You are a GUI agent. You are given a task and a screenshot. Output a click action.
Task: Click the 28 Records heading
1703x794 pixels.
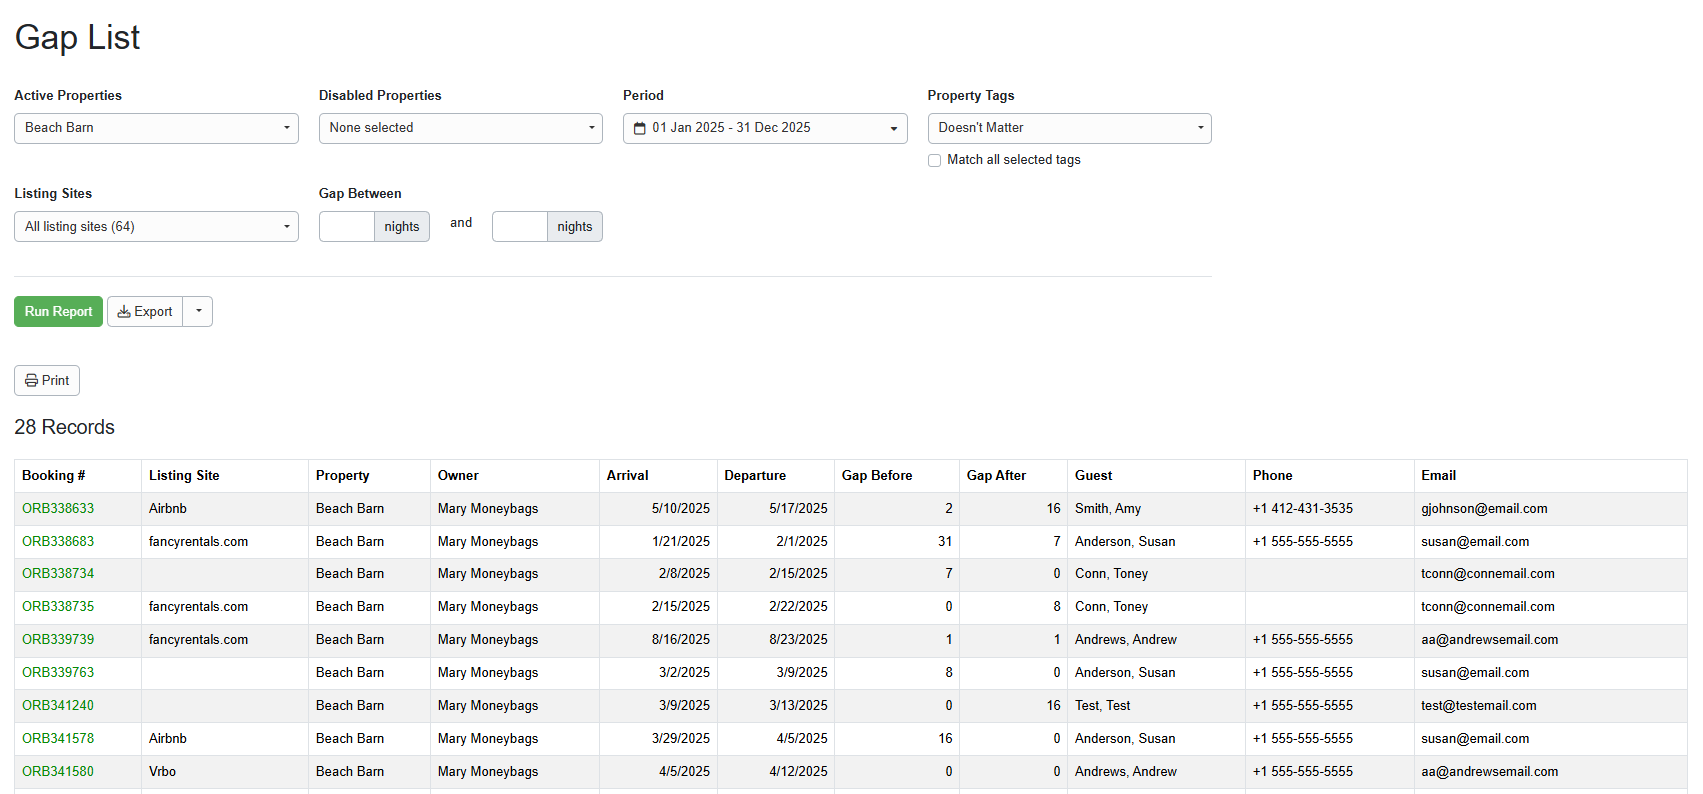pos(65,427)
